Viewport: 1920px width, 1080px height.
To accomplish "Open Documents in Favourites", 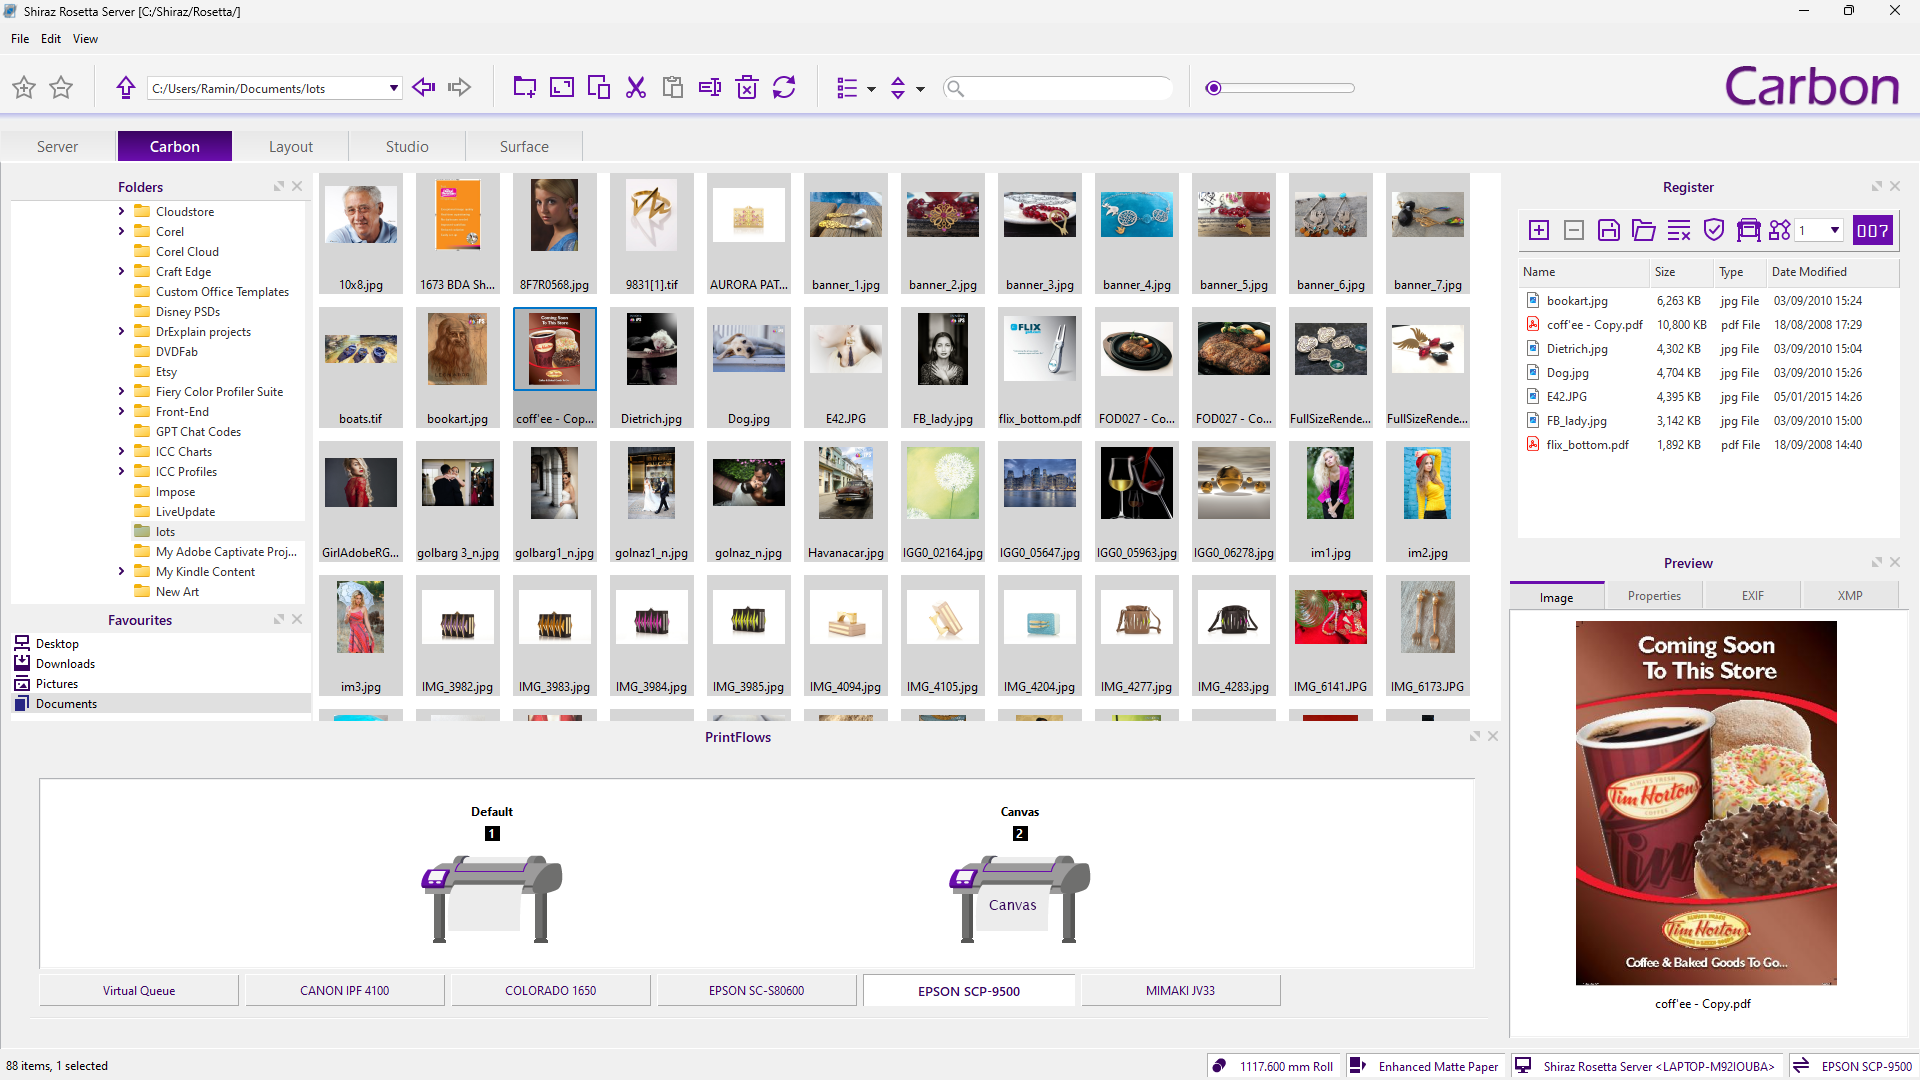I will pos(66,704).
